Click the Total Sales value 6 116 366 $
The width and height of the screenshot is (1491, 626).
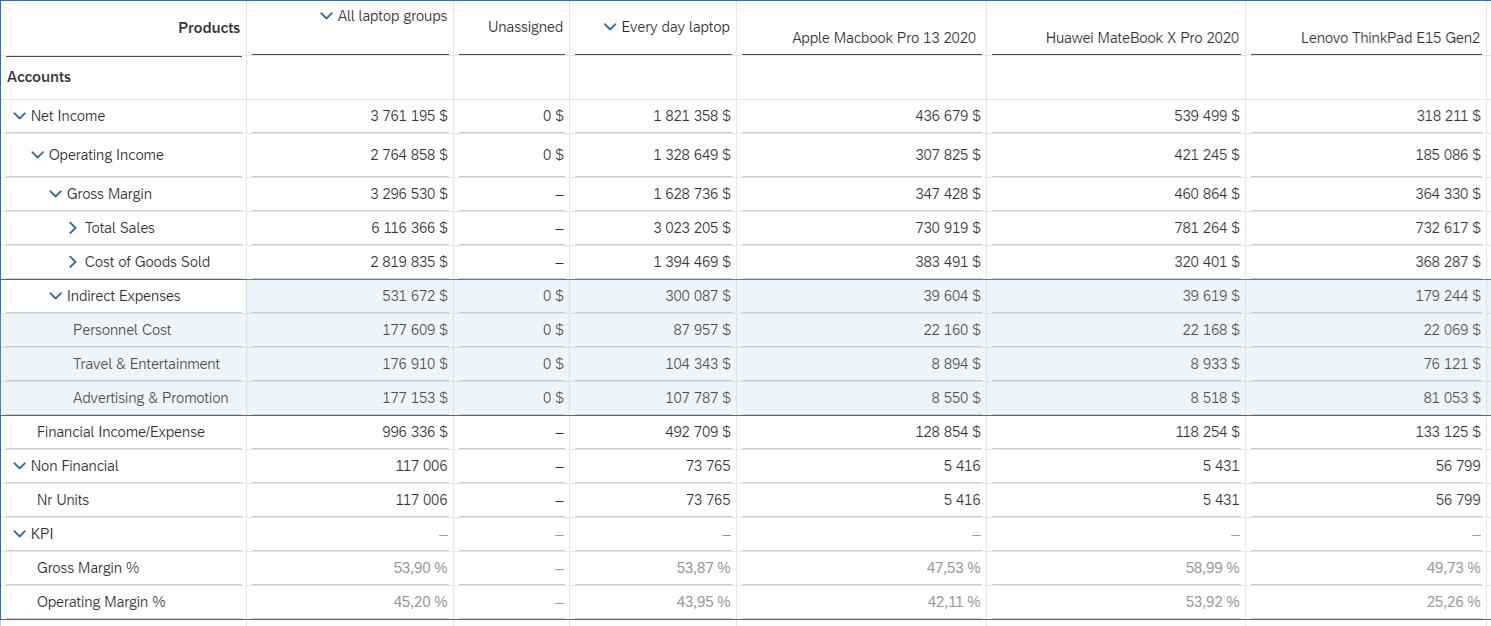point(409,228)
